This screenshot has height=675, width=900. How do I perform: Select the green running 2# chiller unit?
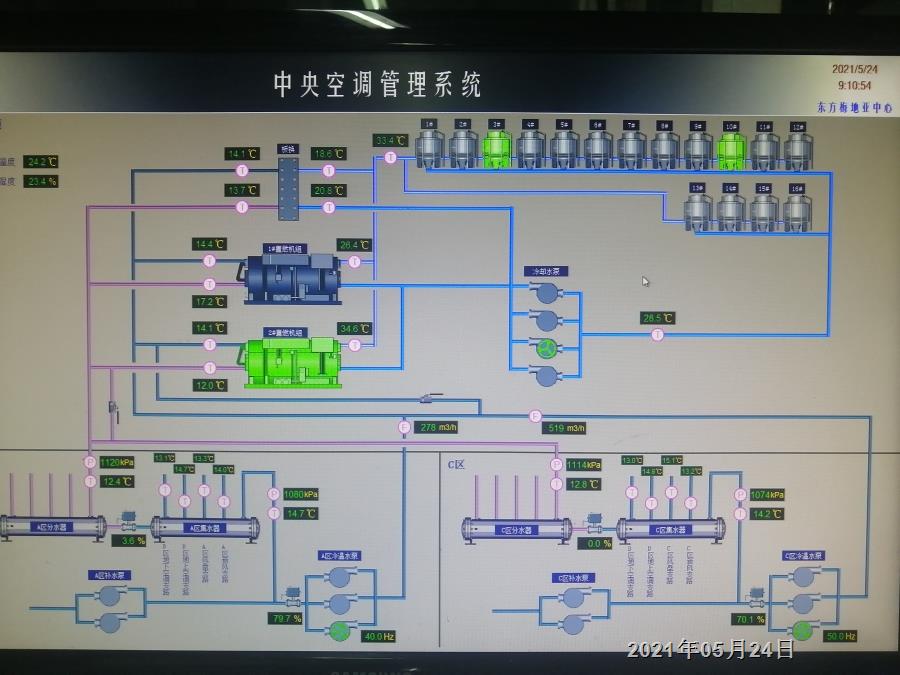click(x=291, y=362)
